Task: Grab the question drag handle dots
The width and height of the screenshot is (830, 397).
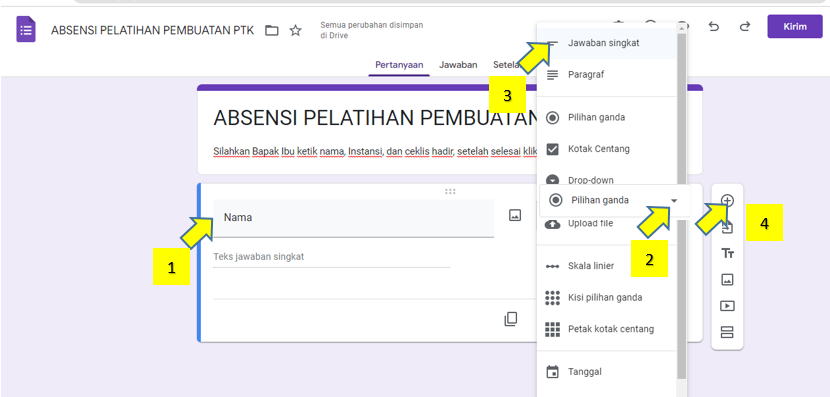Action: 450,192
